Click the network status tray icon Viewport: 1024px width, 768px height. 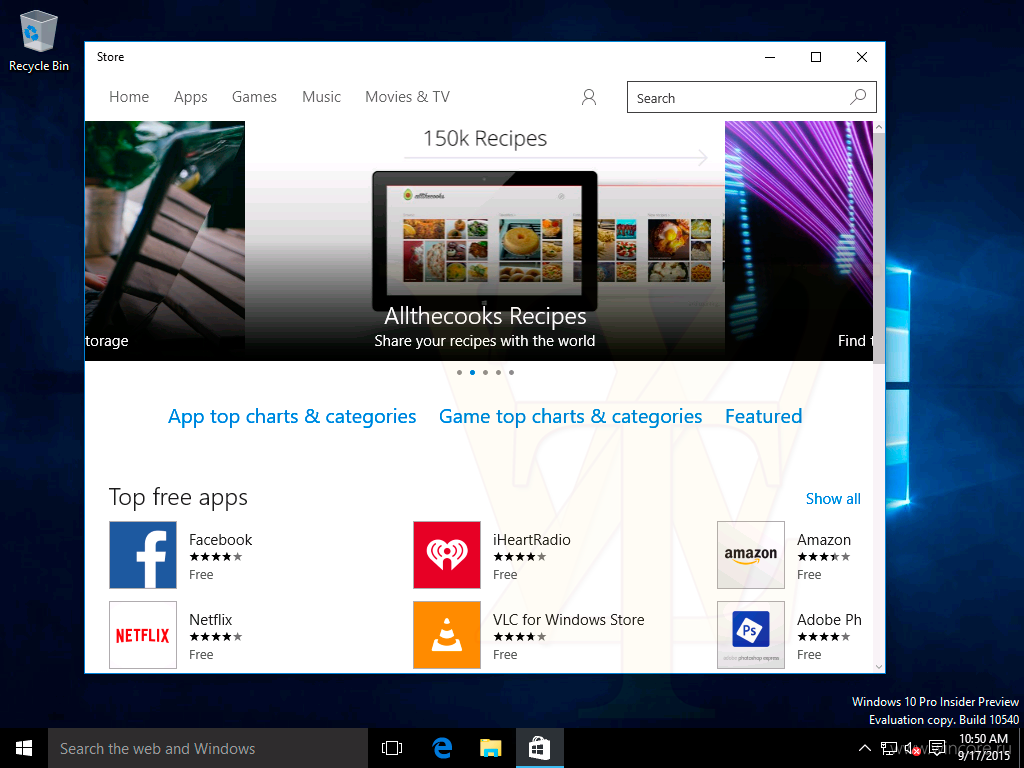coord(888,748)
